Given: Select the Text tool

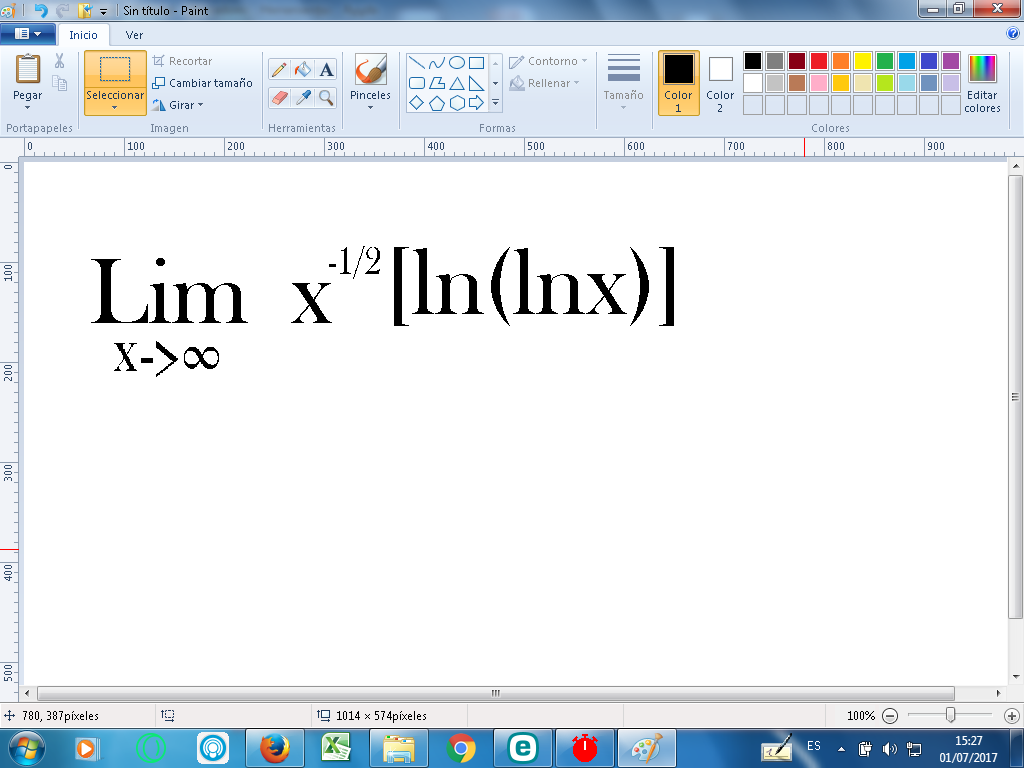Looking at the screenshot, I should 326,70.
